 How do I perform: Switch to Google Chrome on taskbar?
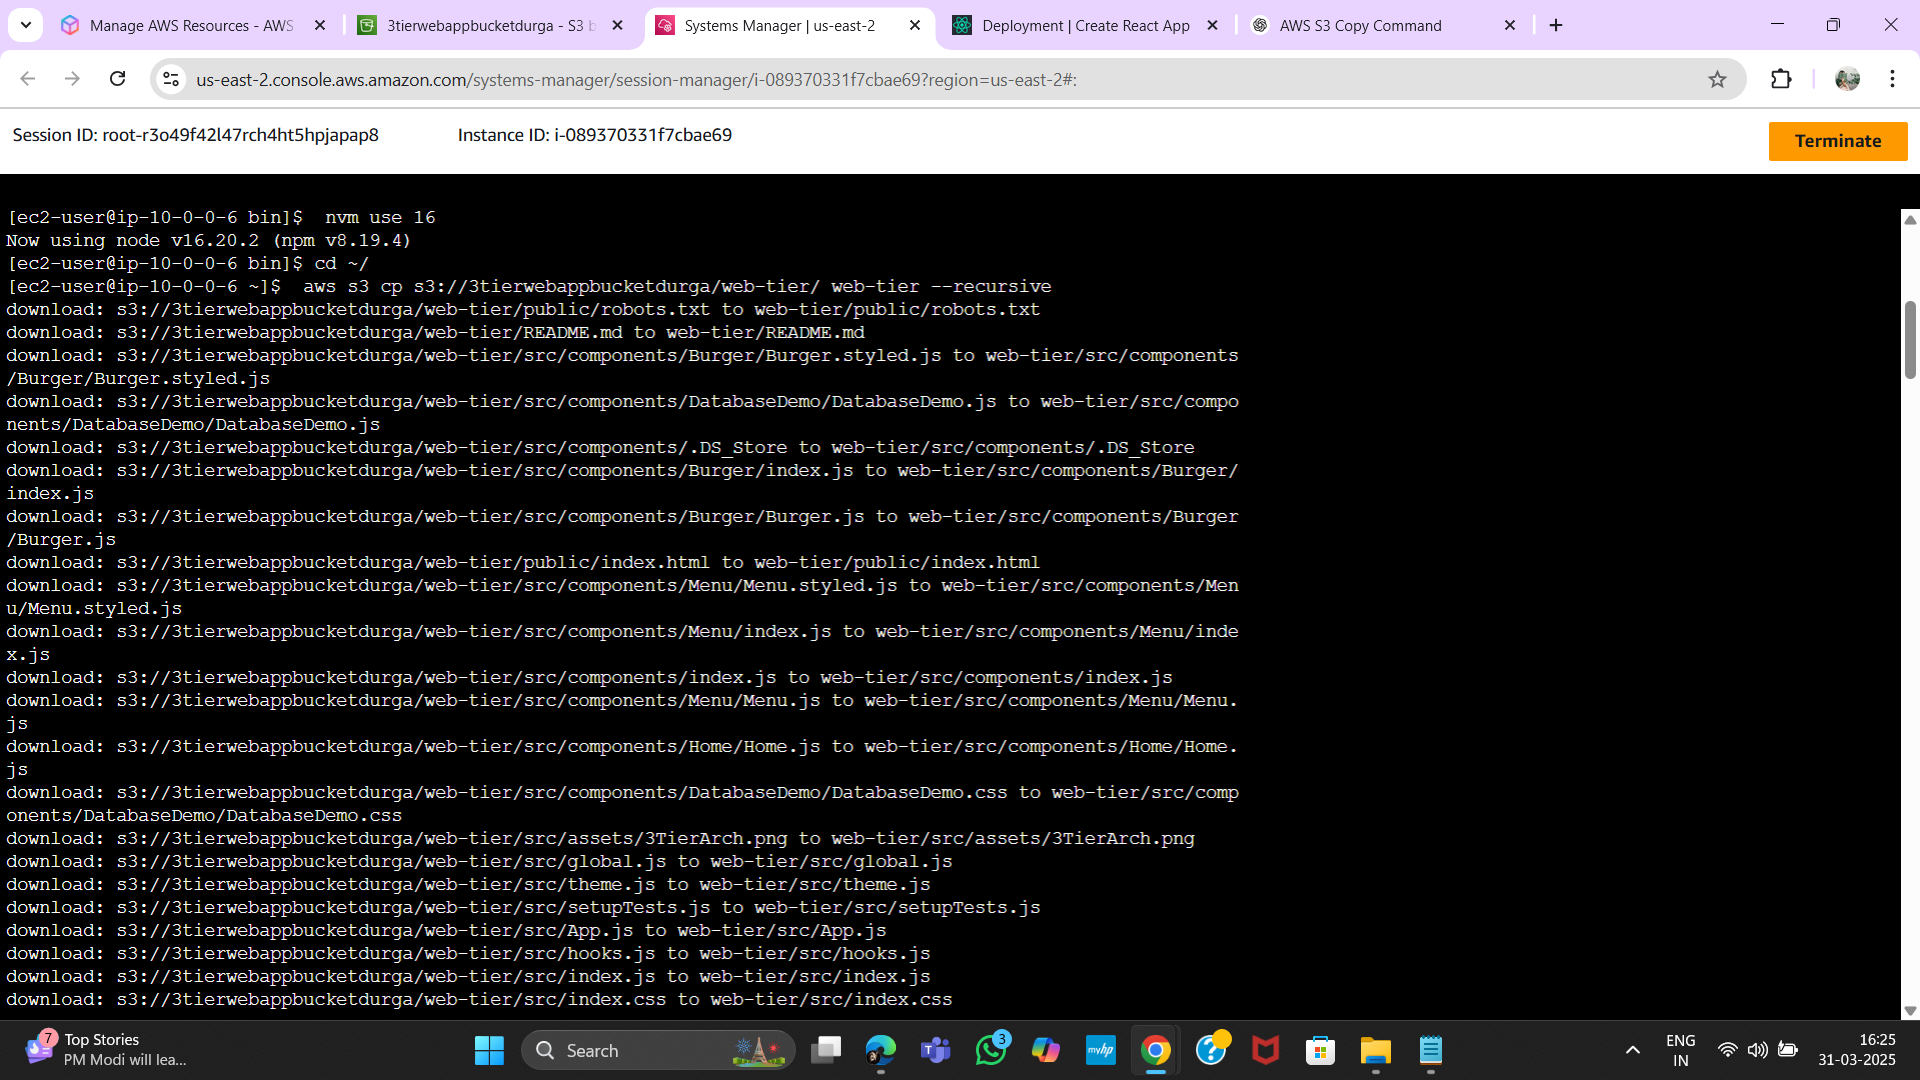pyautogui.click(x=1156, y=1050)
